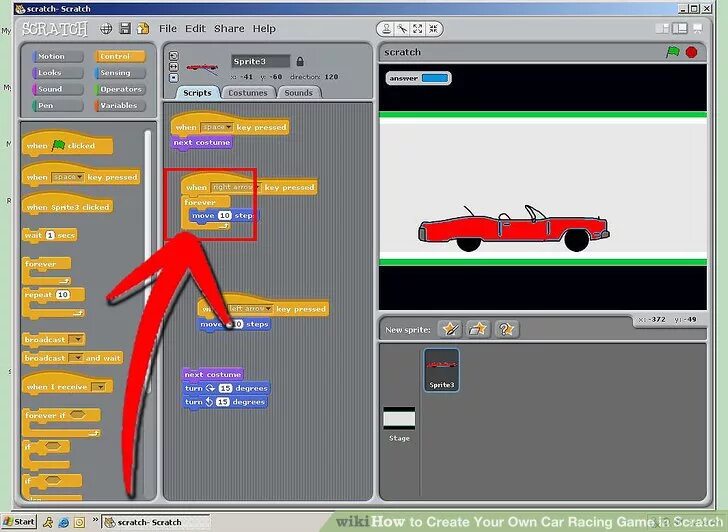
Task: Select the Stage thumbnail
Action: tap(399, 424)
